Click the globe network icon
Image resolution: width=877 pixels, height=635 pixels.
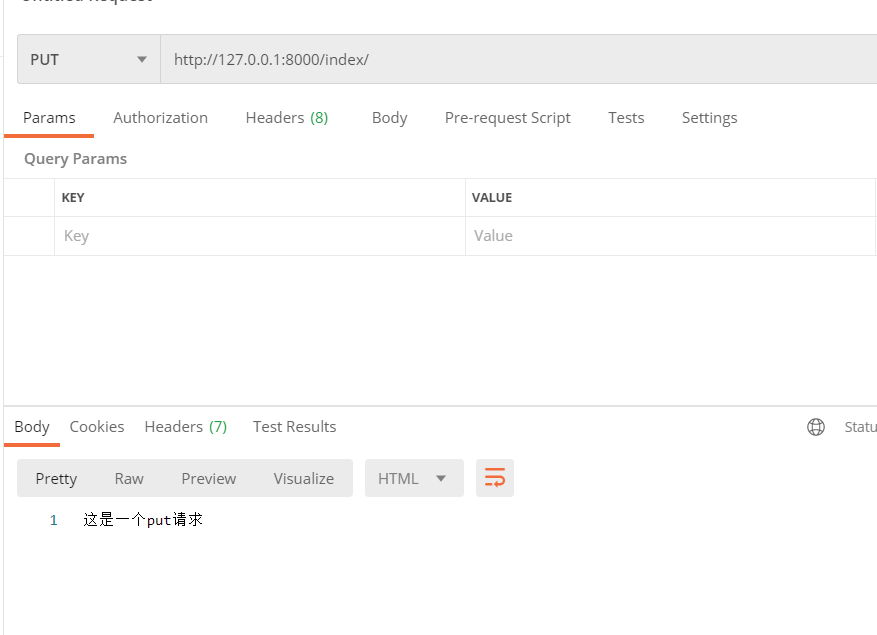(x=815, y=427)
